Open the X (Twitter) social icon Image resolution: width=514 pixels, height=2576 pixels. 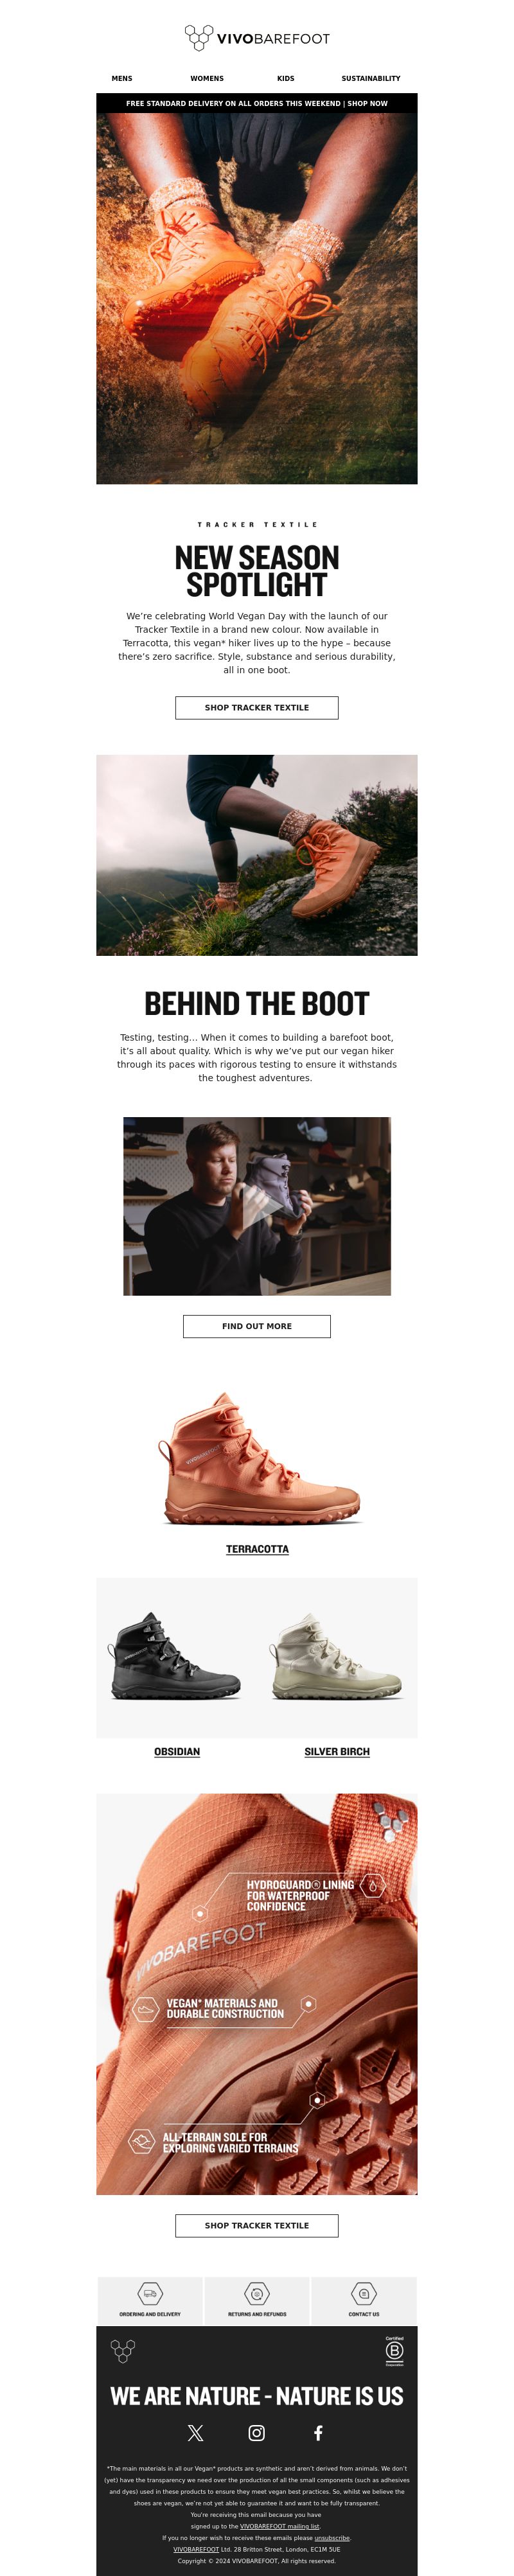(x=195, y=2432)
